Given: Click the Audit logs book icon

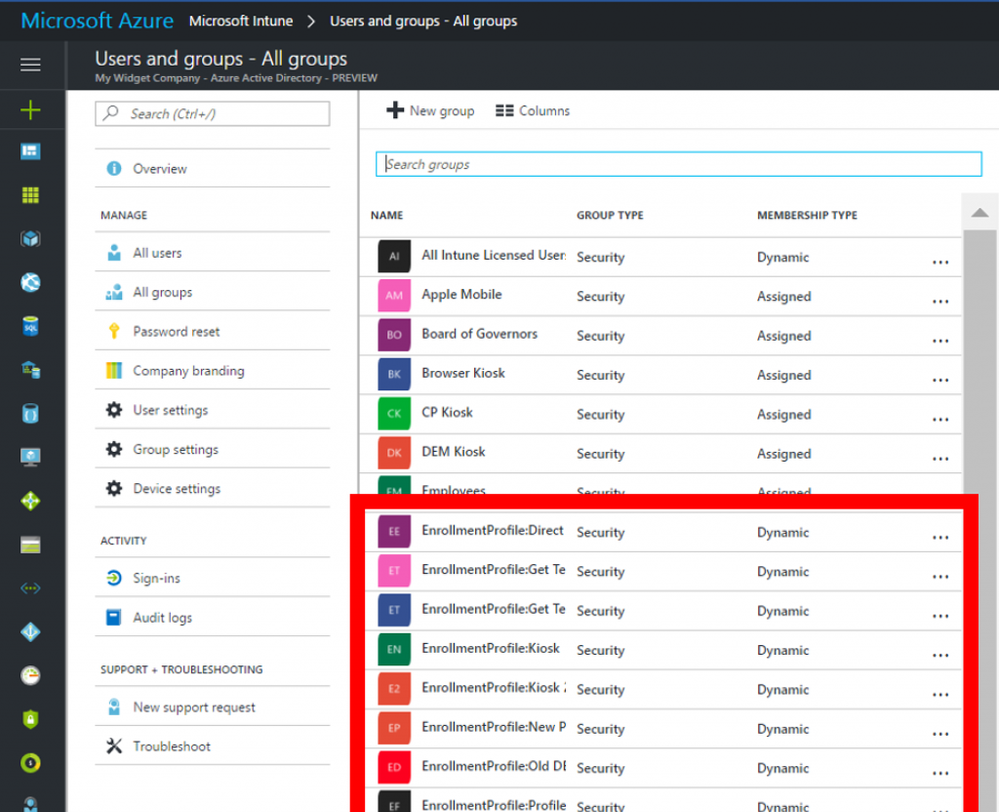Looking at the screenshot, I should (114, 617).
